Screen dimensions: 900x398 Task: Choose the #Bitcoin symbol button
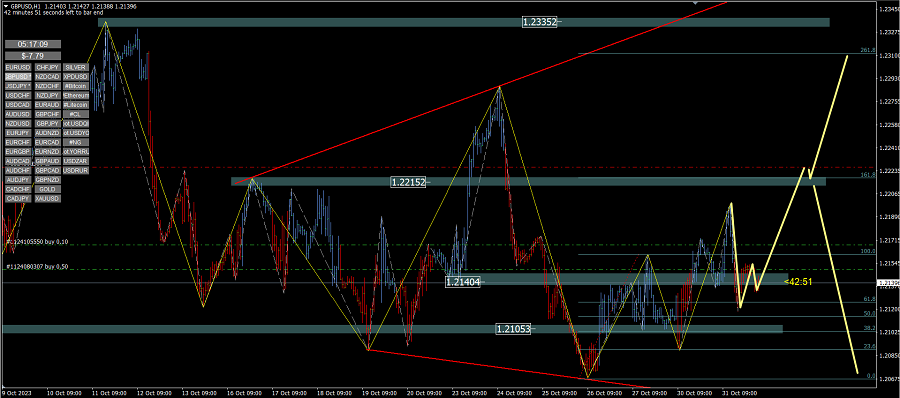76,86
